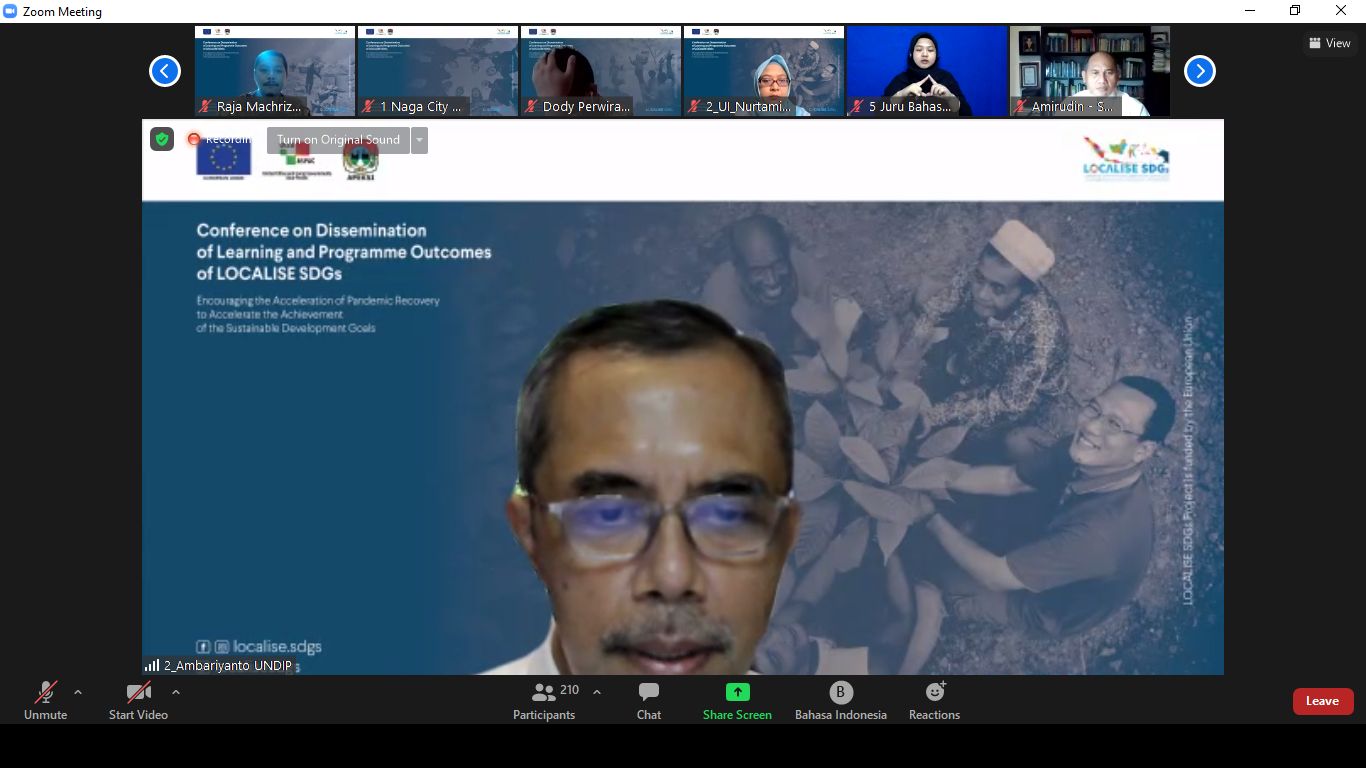
Task: Select the Juru Bahasa interpreter video thumbnail
Action: [927, 71]
